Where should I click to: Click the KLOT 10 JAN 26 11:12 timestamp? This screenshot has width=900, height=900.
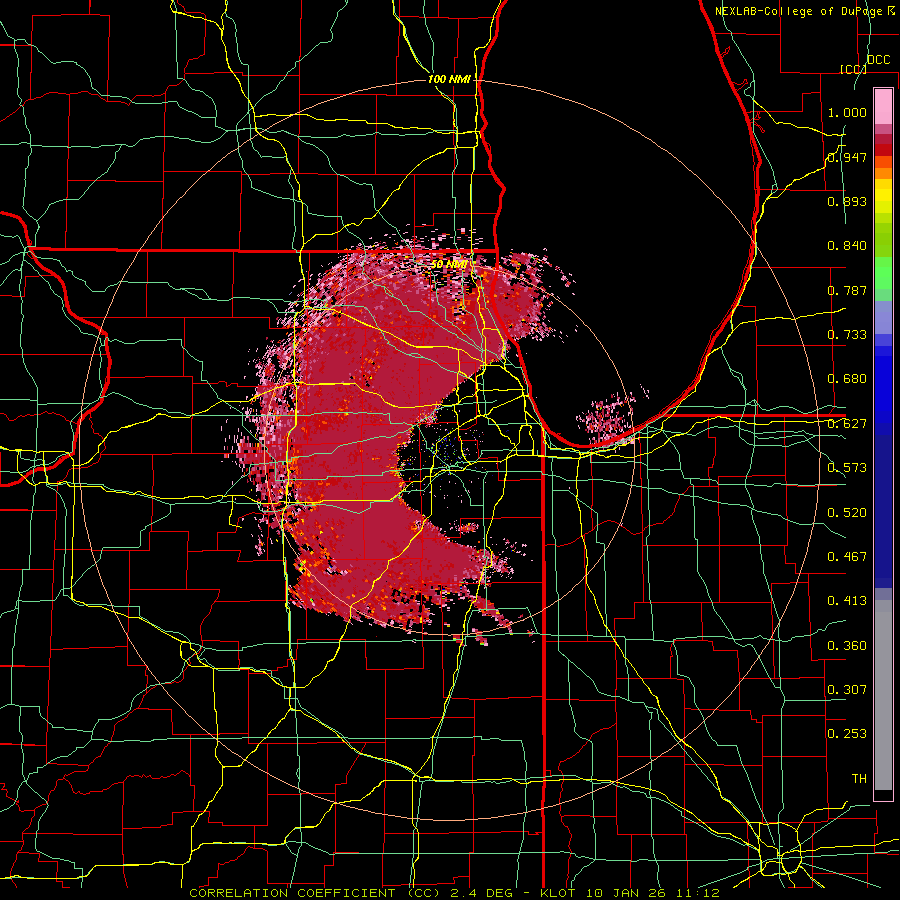[630, 893]
